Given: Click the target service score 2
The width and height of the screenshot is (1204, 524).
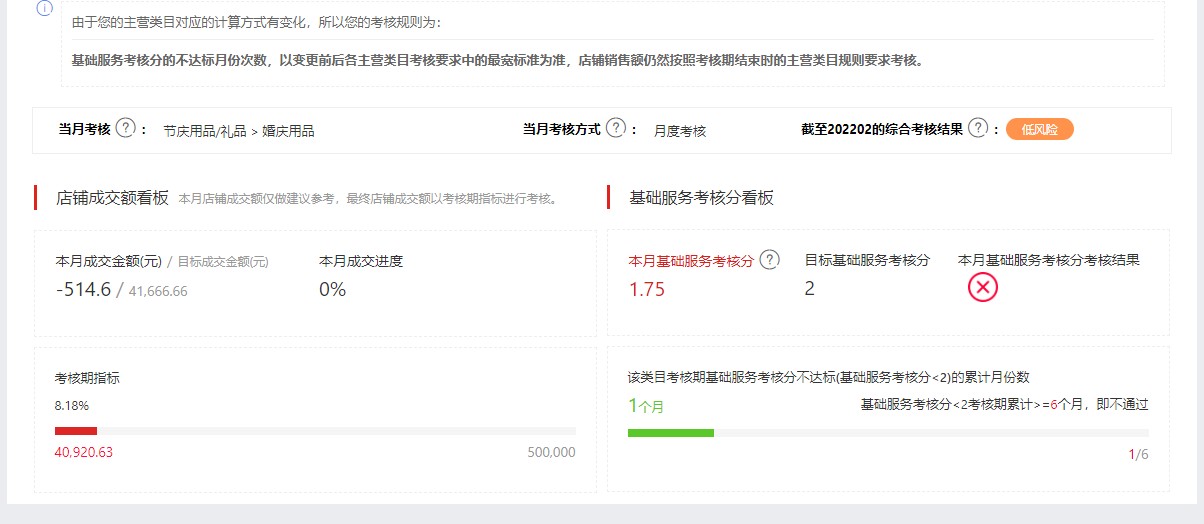Looking at the screenshot, I should [x=810, y=289].
